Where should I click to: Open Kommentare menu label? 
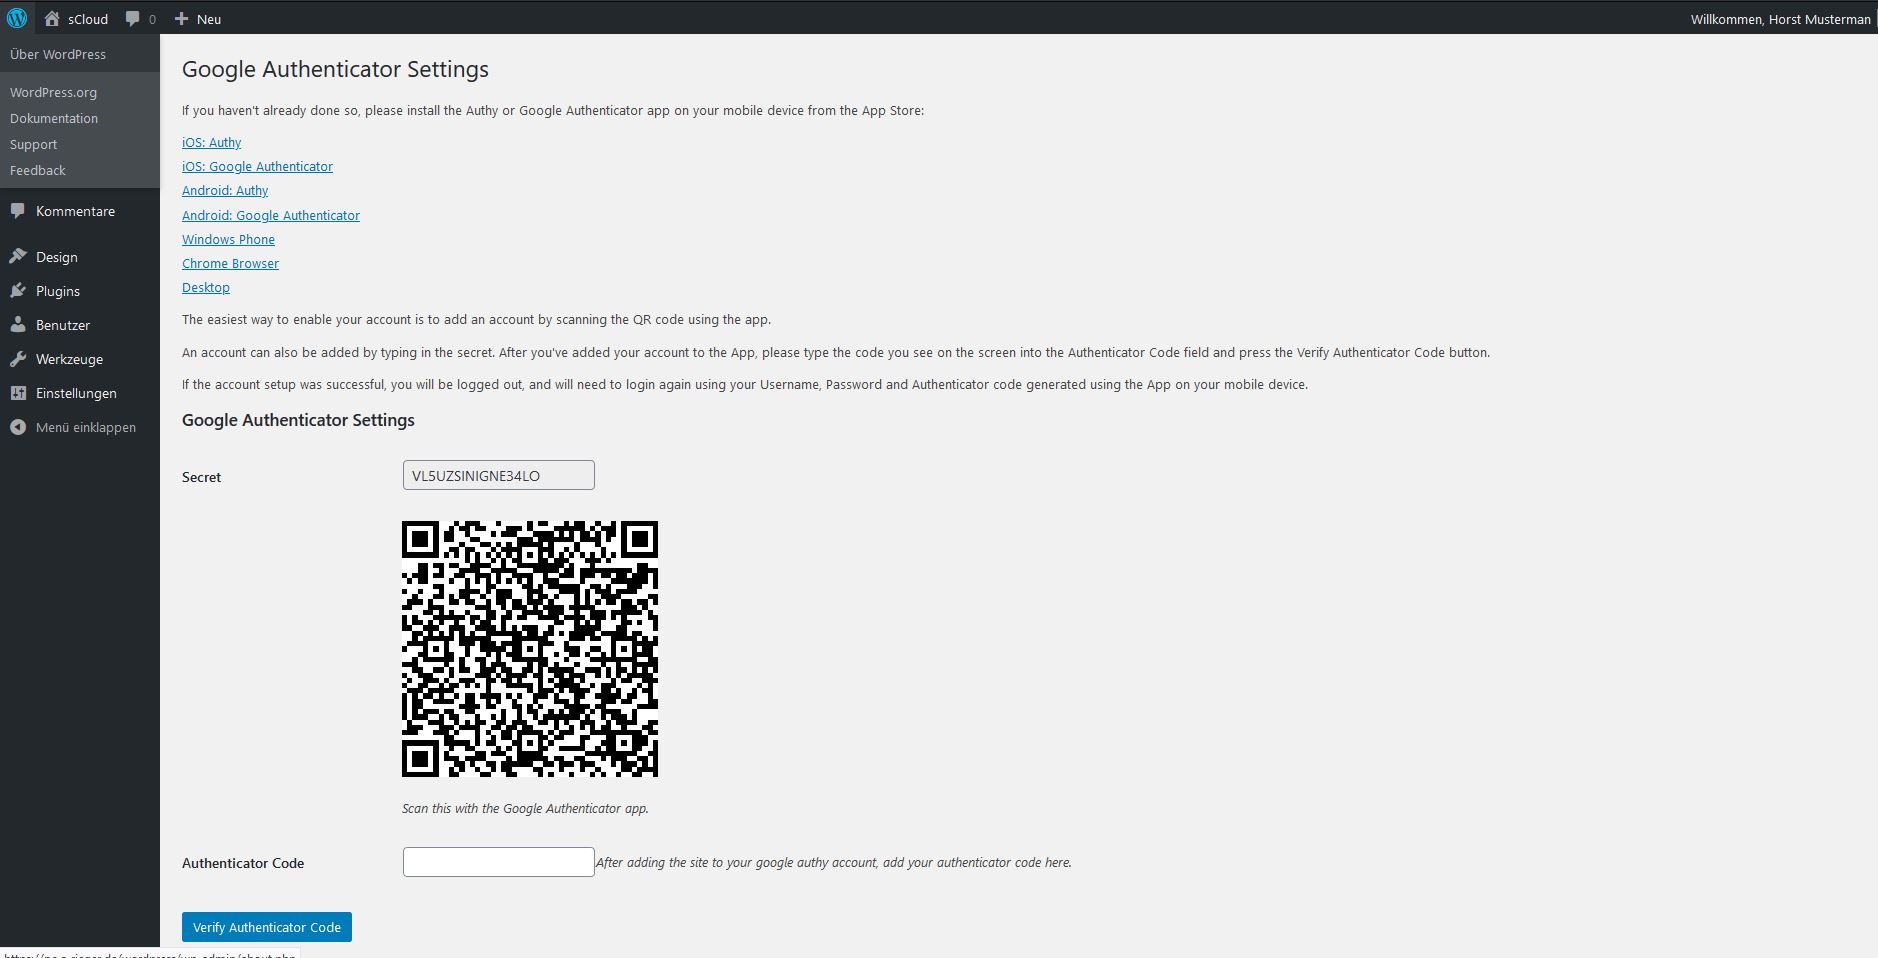pos(75,211)
